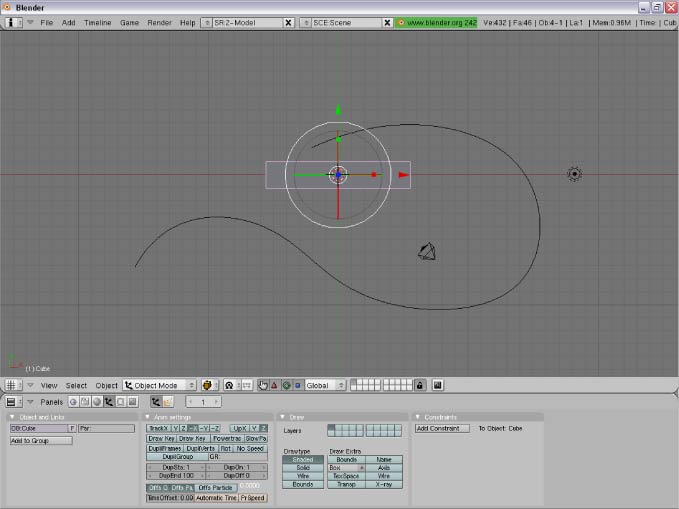The width and height of the screenshot is (679, 509).
Task: Open the Panels menu in buttons header
Action: coord(52,402)
